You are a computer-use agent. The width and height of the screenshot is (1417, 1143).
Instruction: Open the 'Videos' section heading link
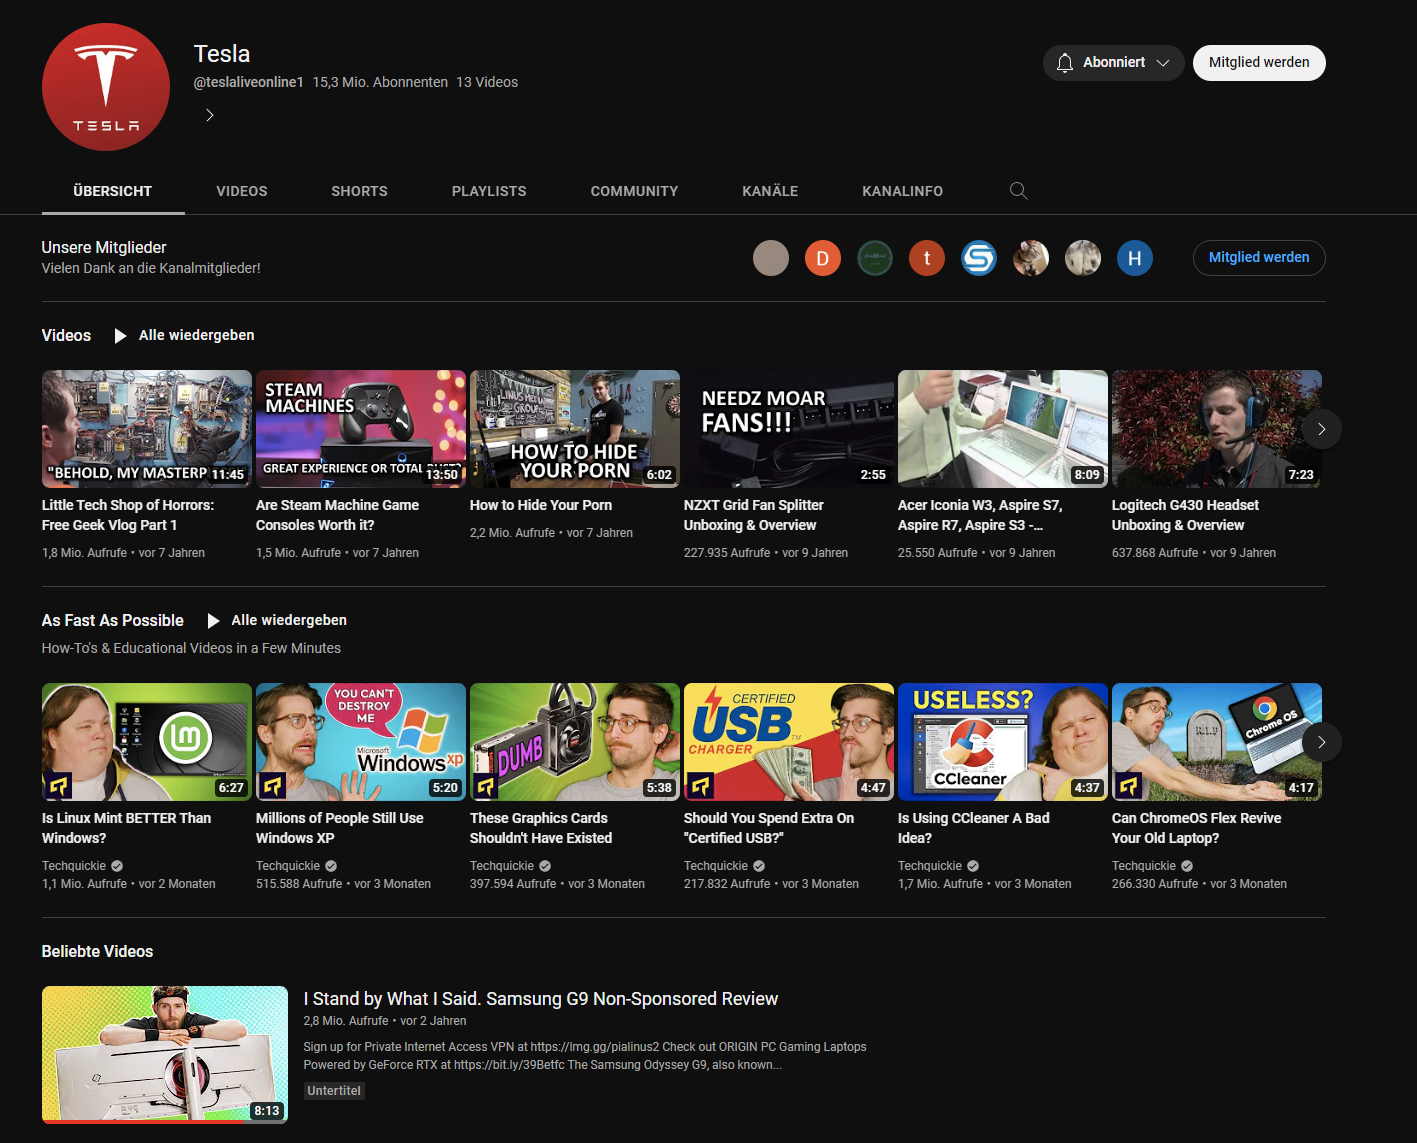click(66, 336)
